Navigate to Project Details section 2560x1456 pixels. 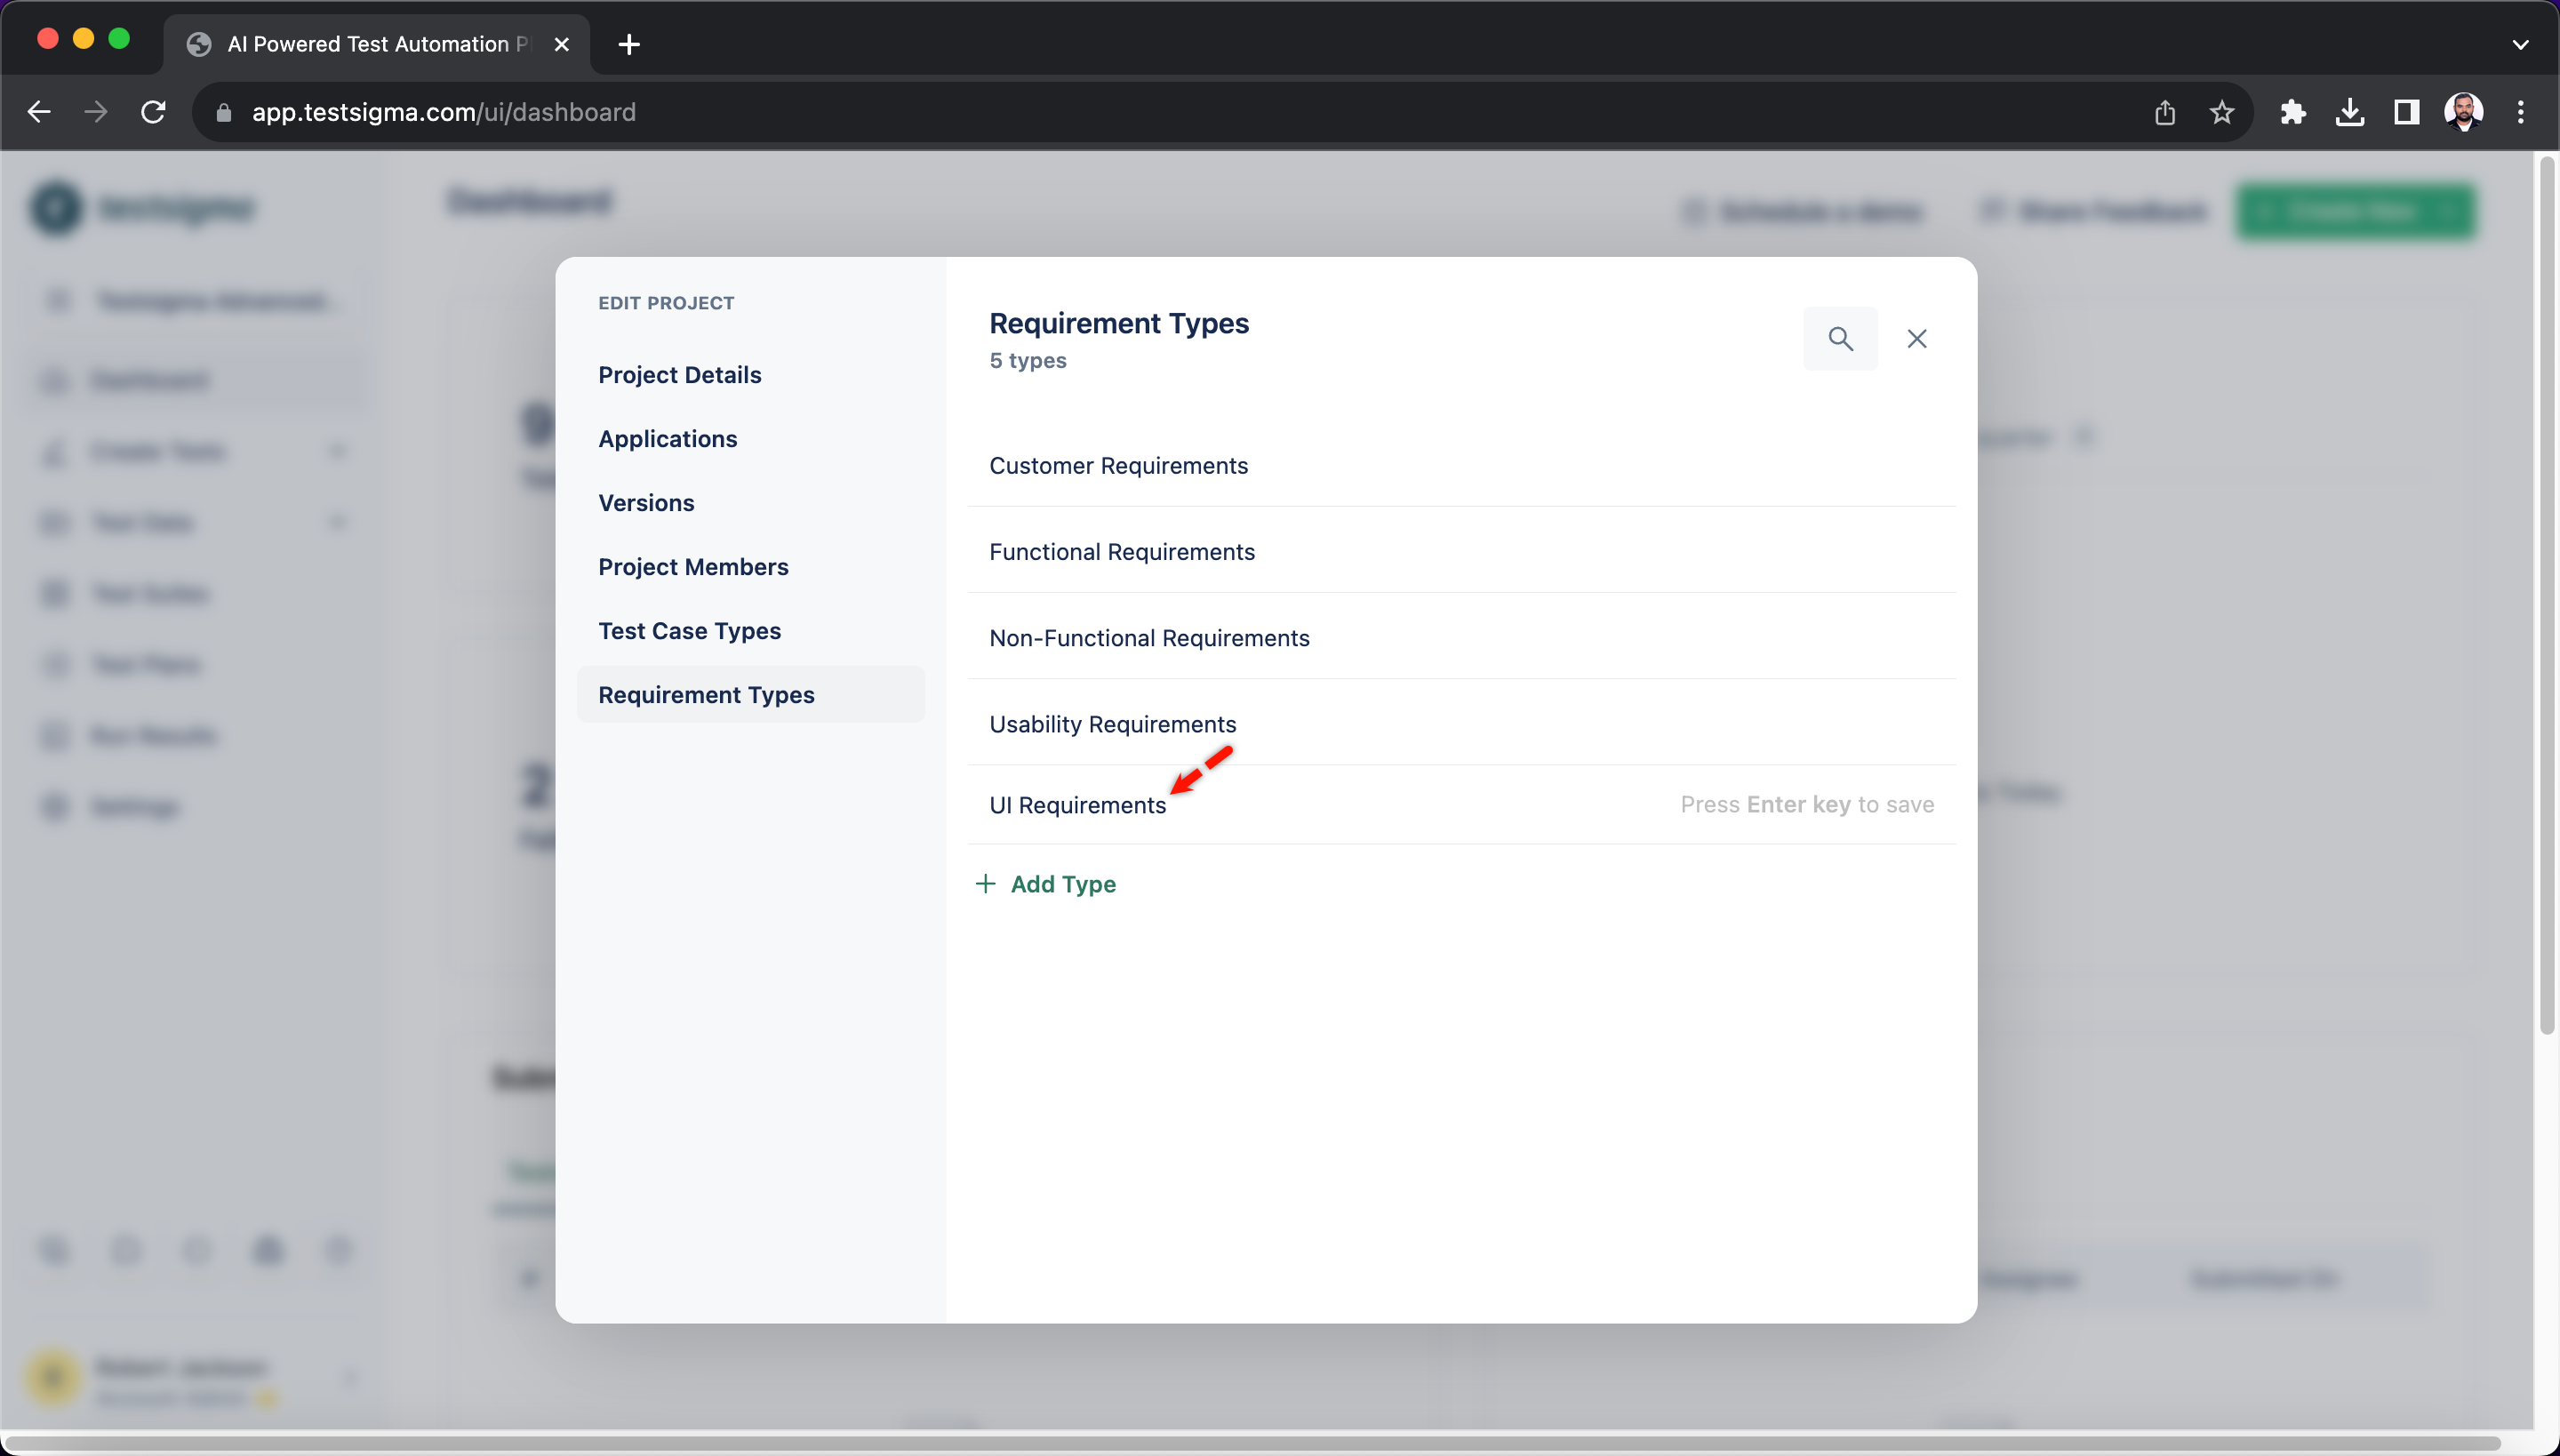click(x=680, y=374)
